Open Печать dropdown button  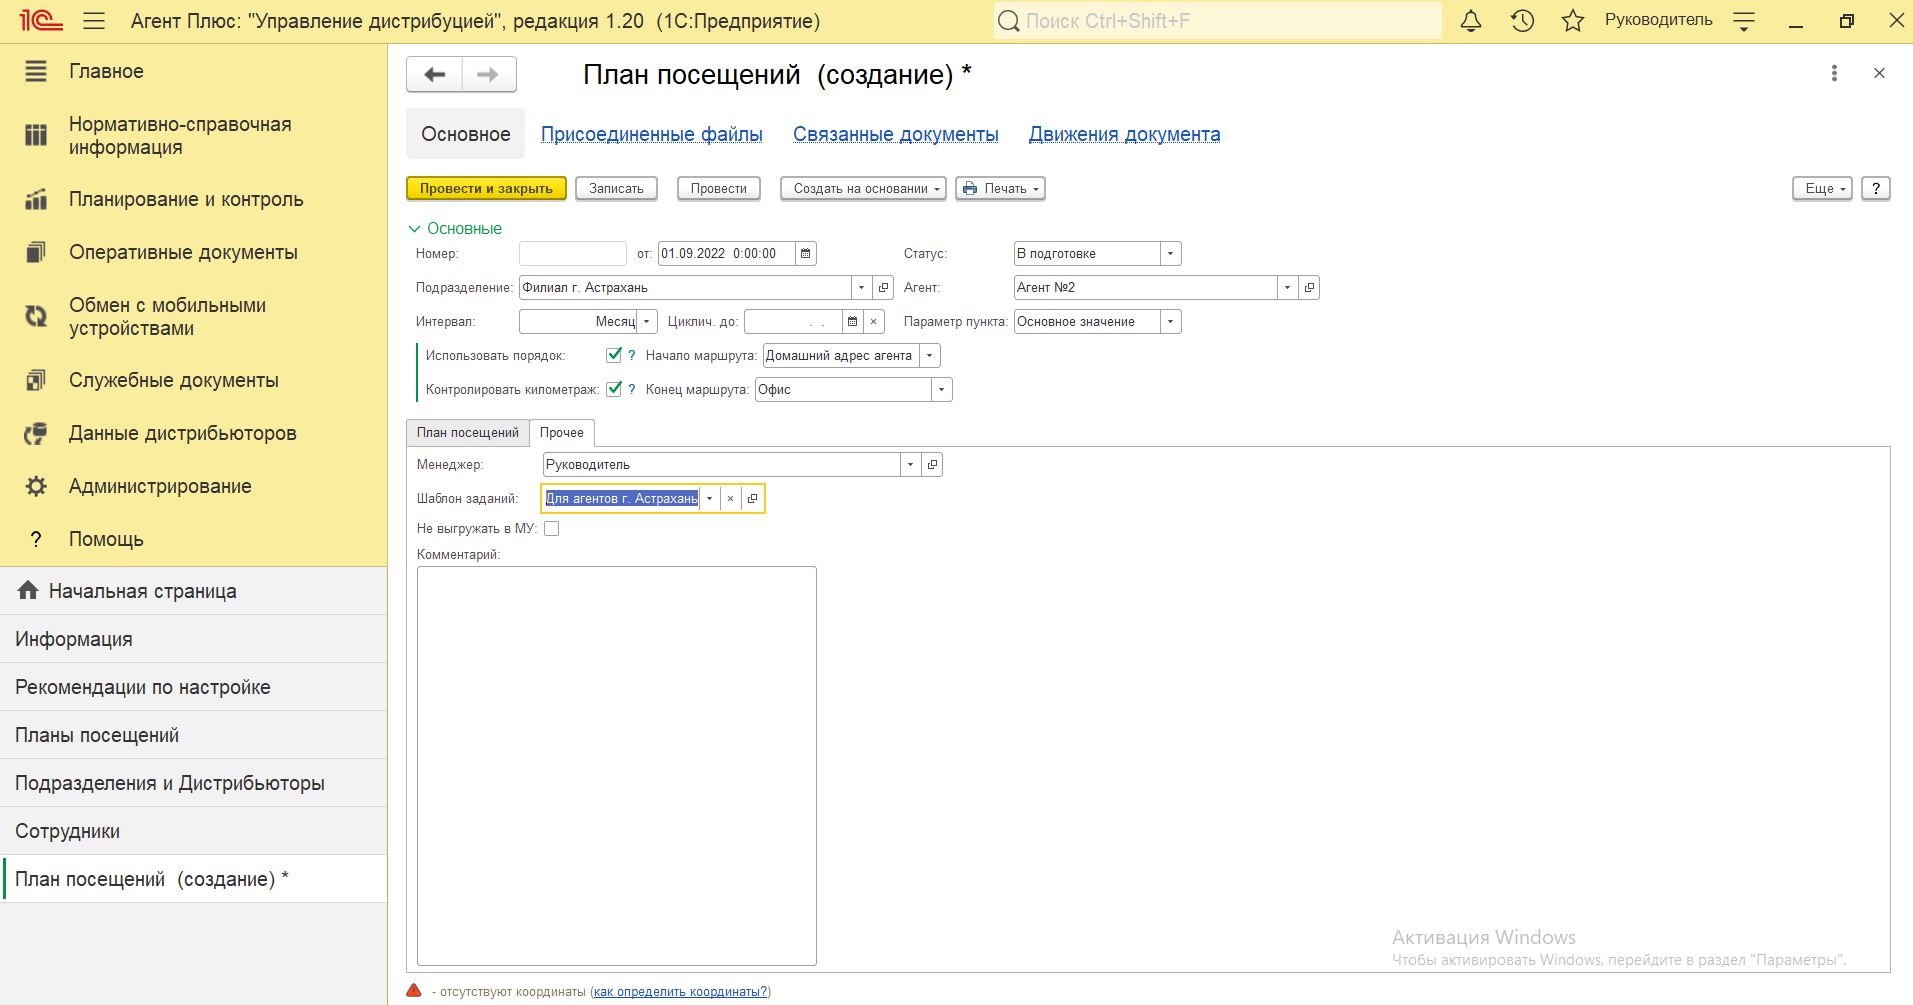1000,188
